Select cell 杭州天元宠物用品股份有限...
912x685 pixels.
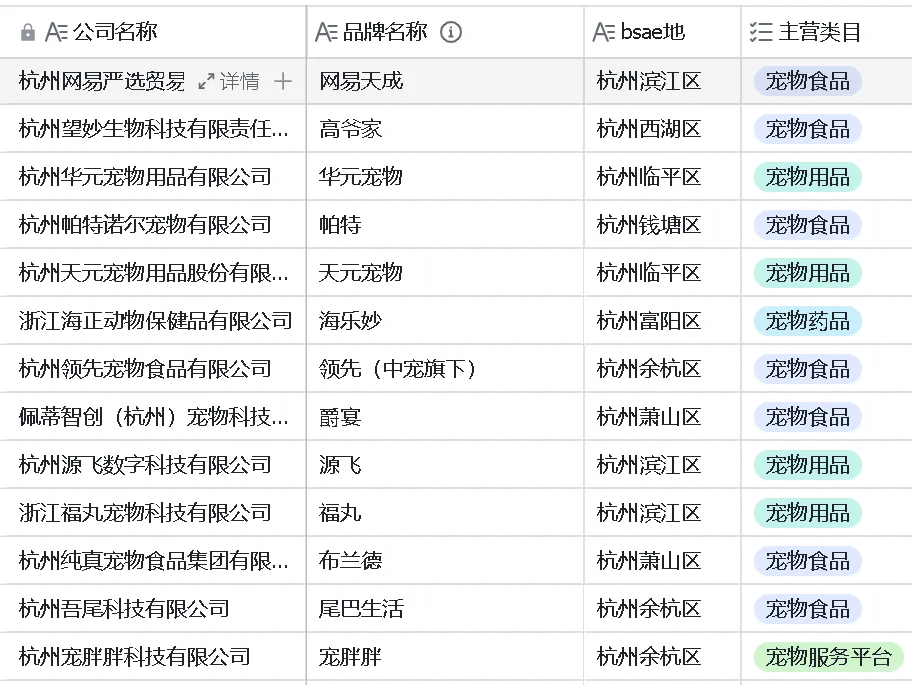pos(153,273)
